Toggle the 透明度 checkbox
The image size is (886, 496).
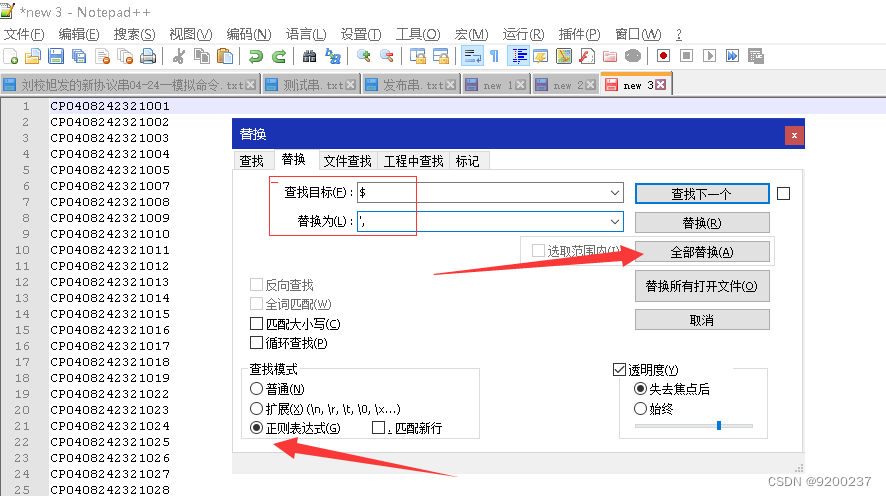pos(619,369)
